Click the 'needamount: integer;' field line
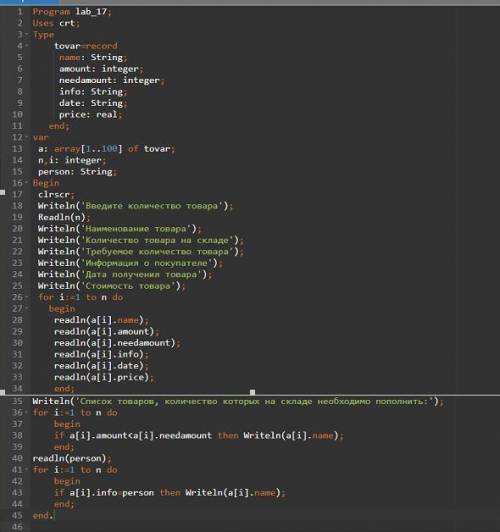This screenshot has width=500, height=532. pos(112,80)
